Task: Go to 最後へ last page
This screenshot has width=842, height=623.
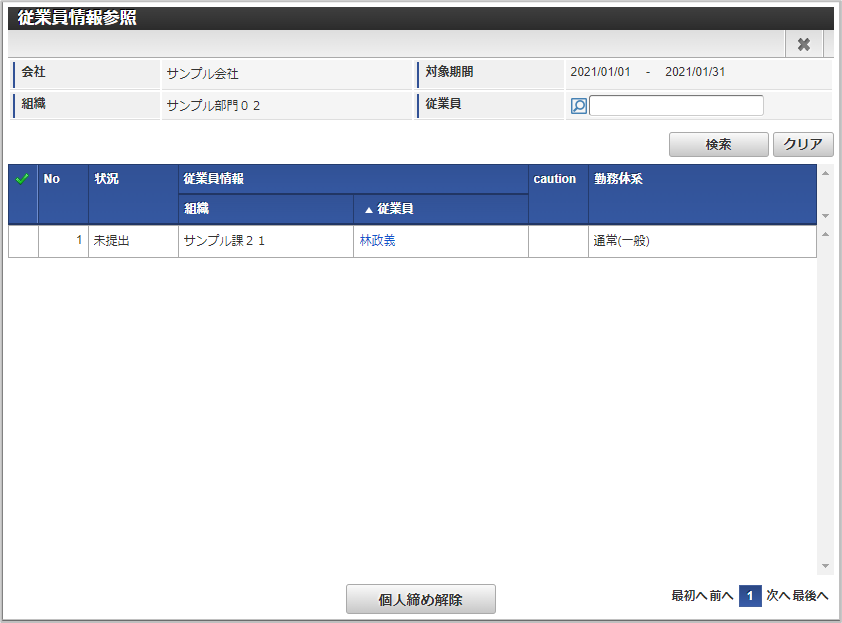Action: (810, 596)
